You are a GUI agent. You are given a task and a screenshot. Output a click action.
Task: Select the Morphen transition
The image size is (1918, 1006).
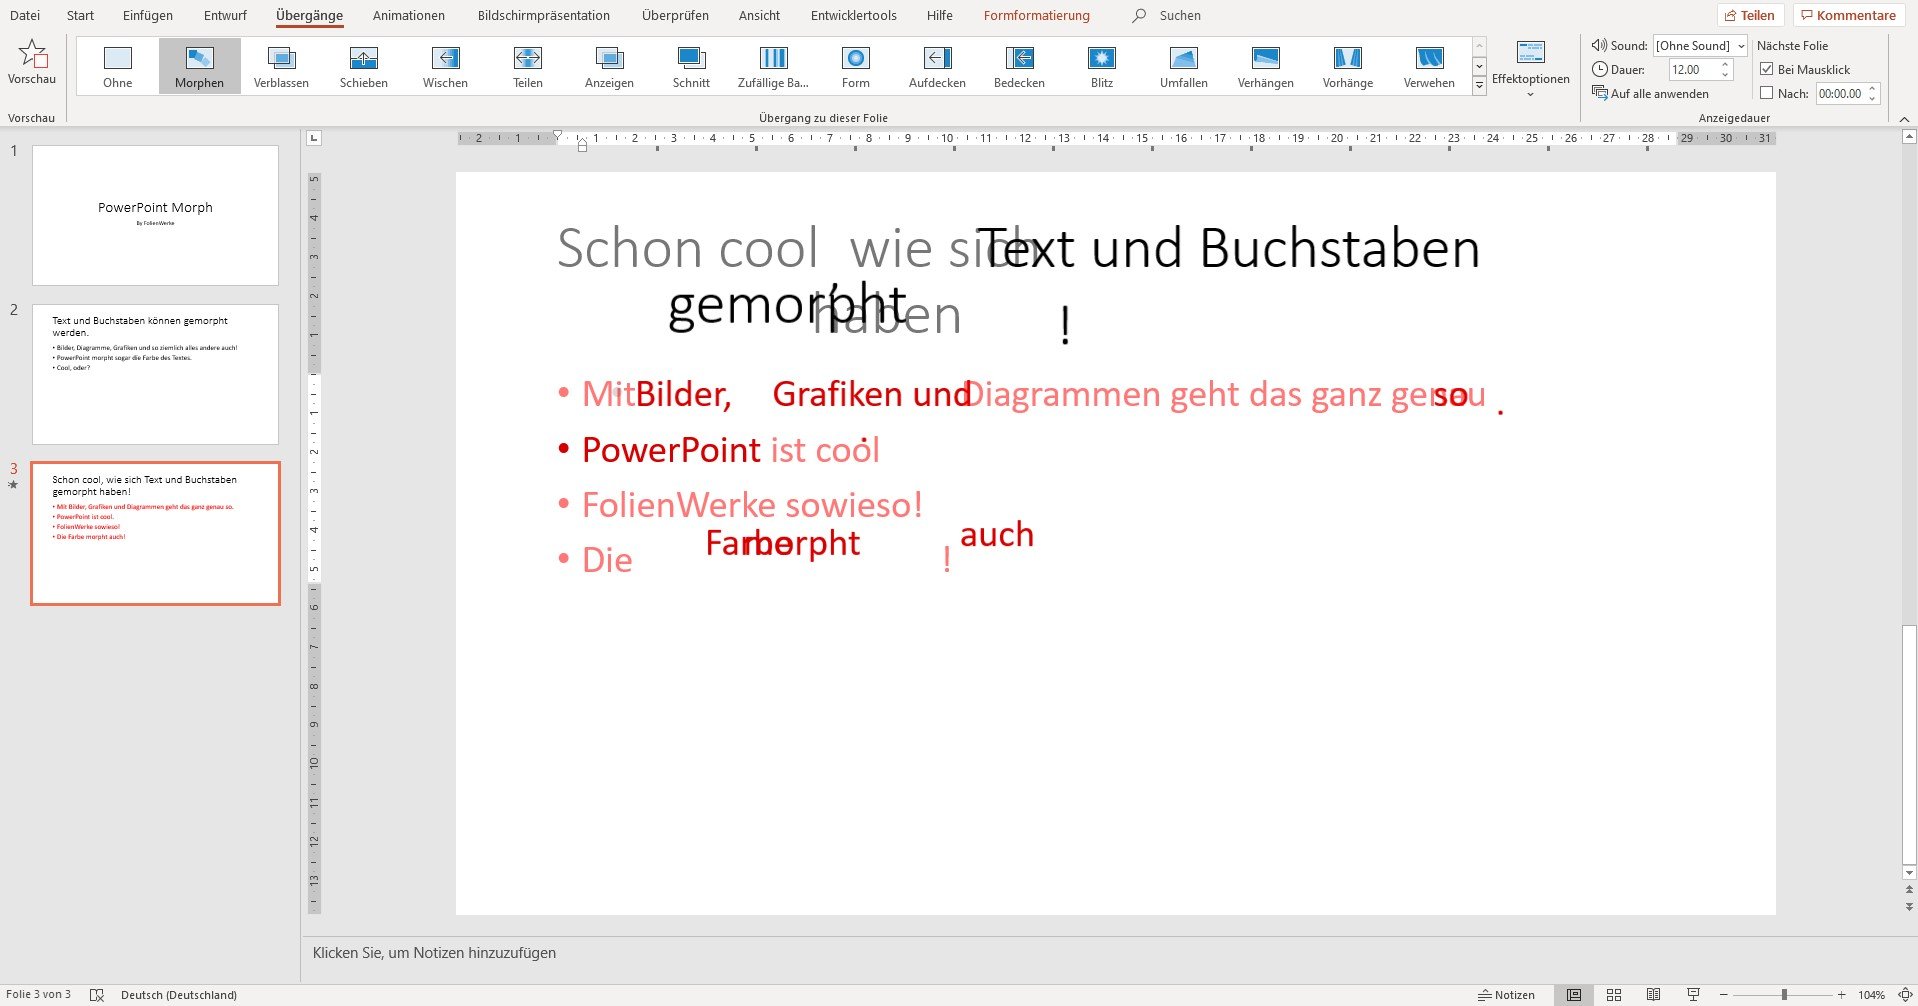199,66
